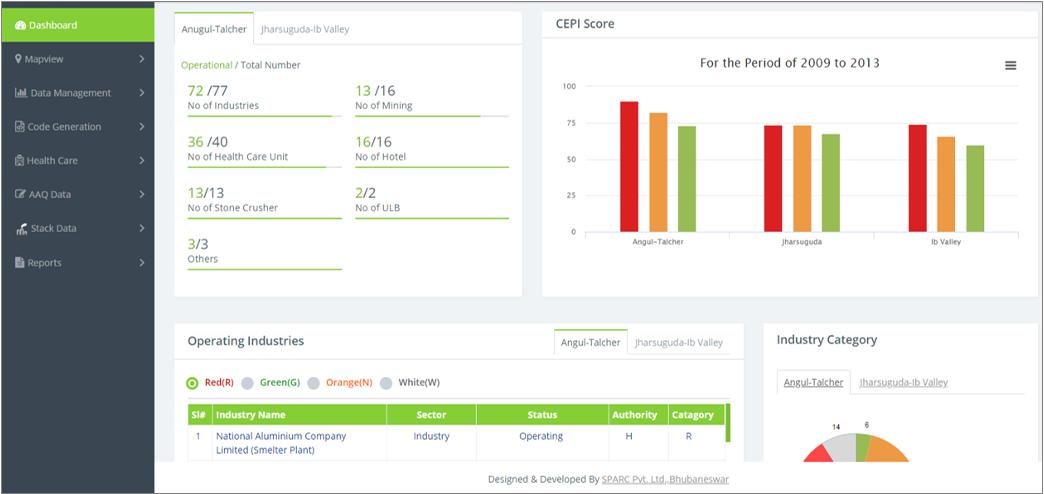1044x494 pixels.
Task: Click the Stack Data factory icon
Action: coord(21,228)
